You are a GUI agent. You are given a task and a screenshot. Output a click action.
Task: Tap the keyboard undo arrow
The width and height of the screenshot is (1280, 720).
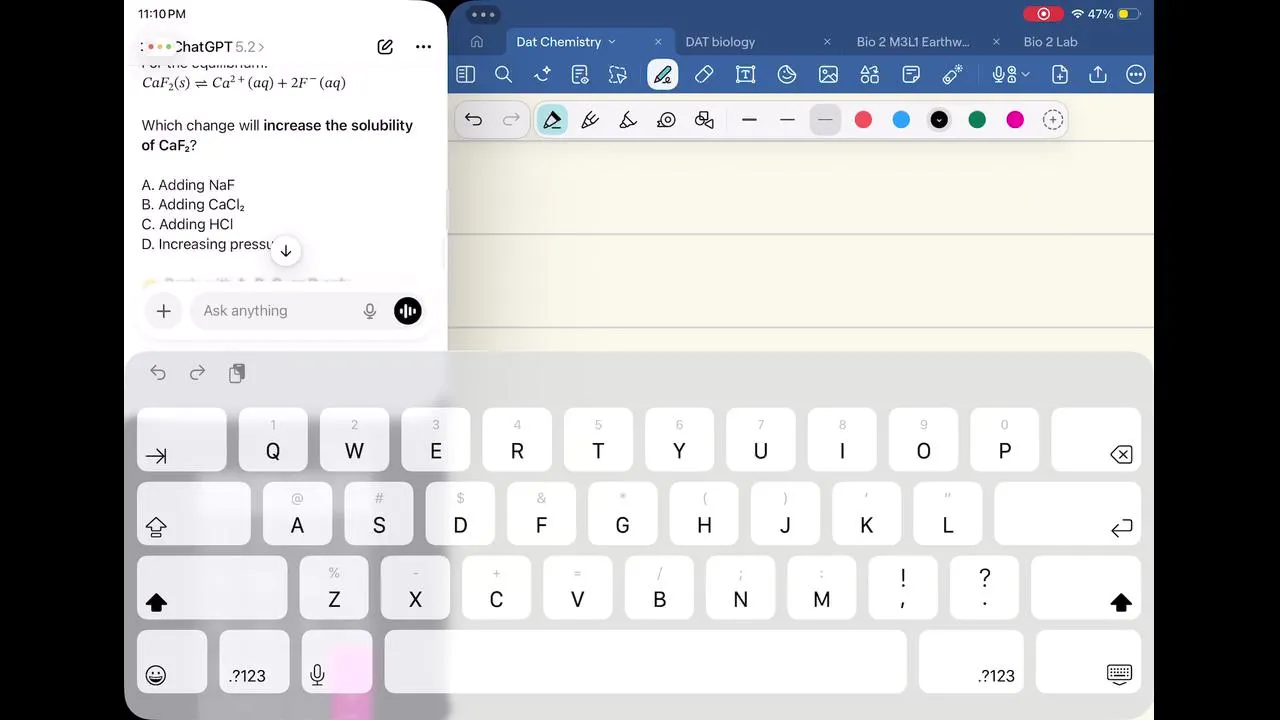[x=158, y=373]
